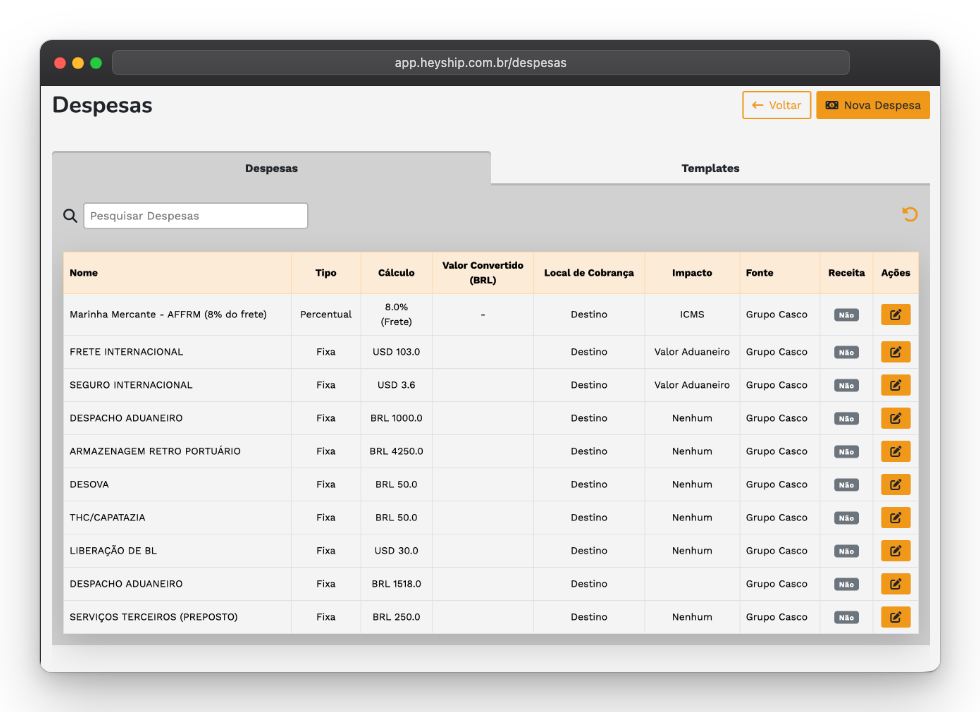Edit SERVIÇOS TERCEIROS (PREPOSTO) expense

click(x=895, y=617)
